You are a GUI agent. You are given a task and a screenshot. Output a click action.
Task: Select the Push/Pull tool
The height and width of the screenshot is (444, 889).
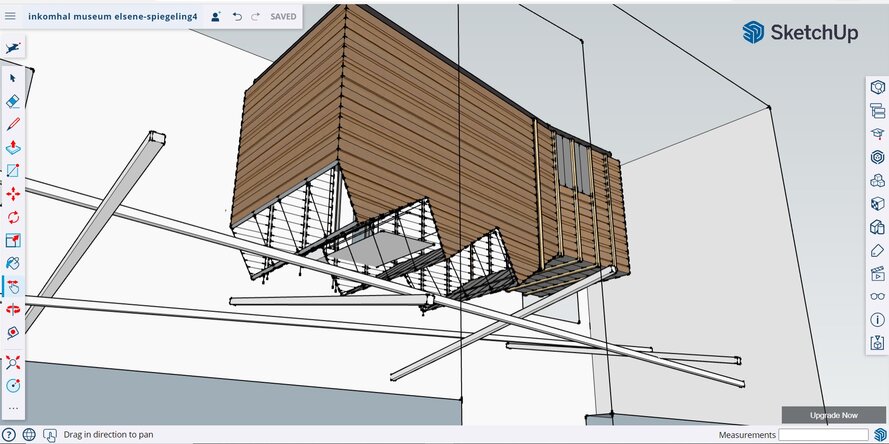[13, 147]
